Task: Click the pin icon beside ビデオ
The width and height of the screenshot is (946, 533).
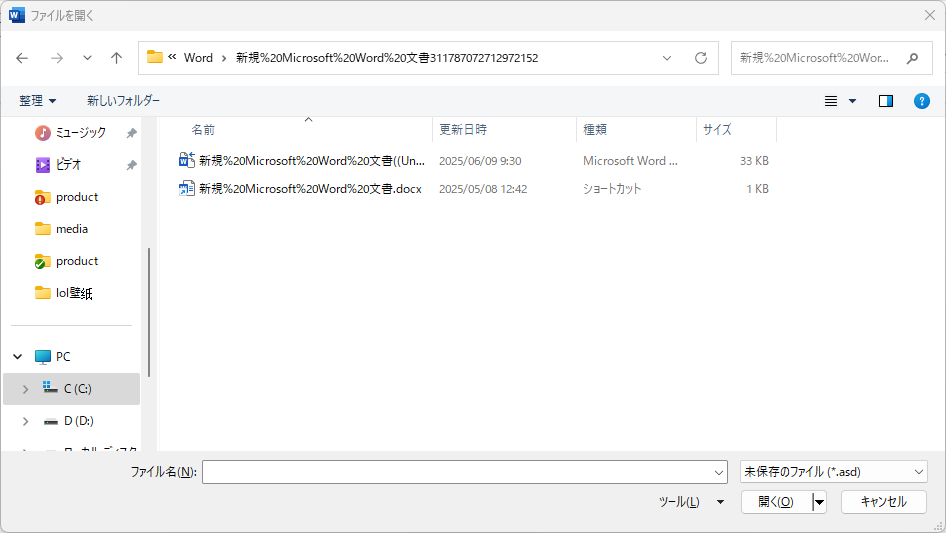Action: [x=131, y=165]
